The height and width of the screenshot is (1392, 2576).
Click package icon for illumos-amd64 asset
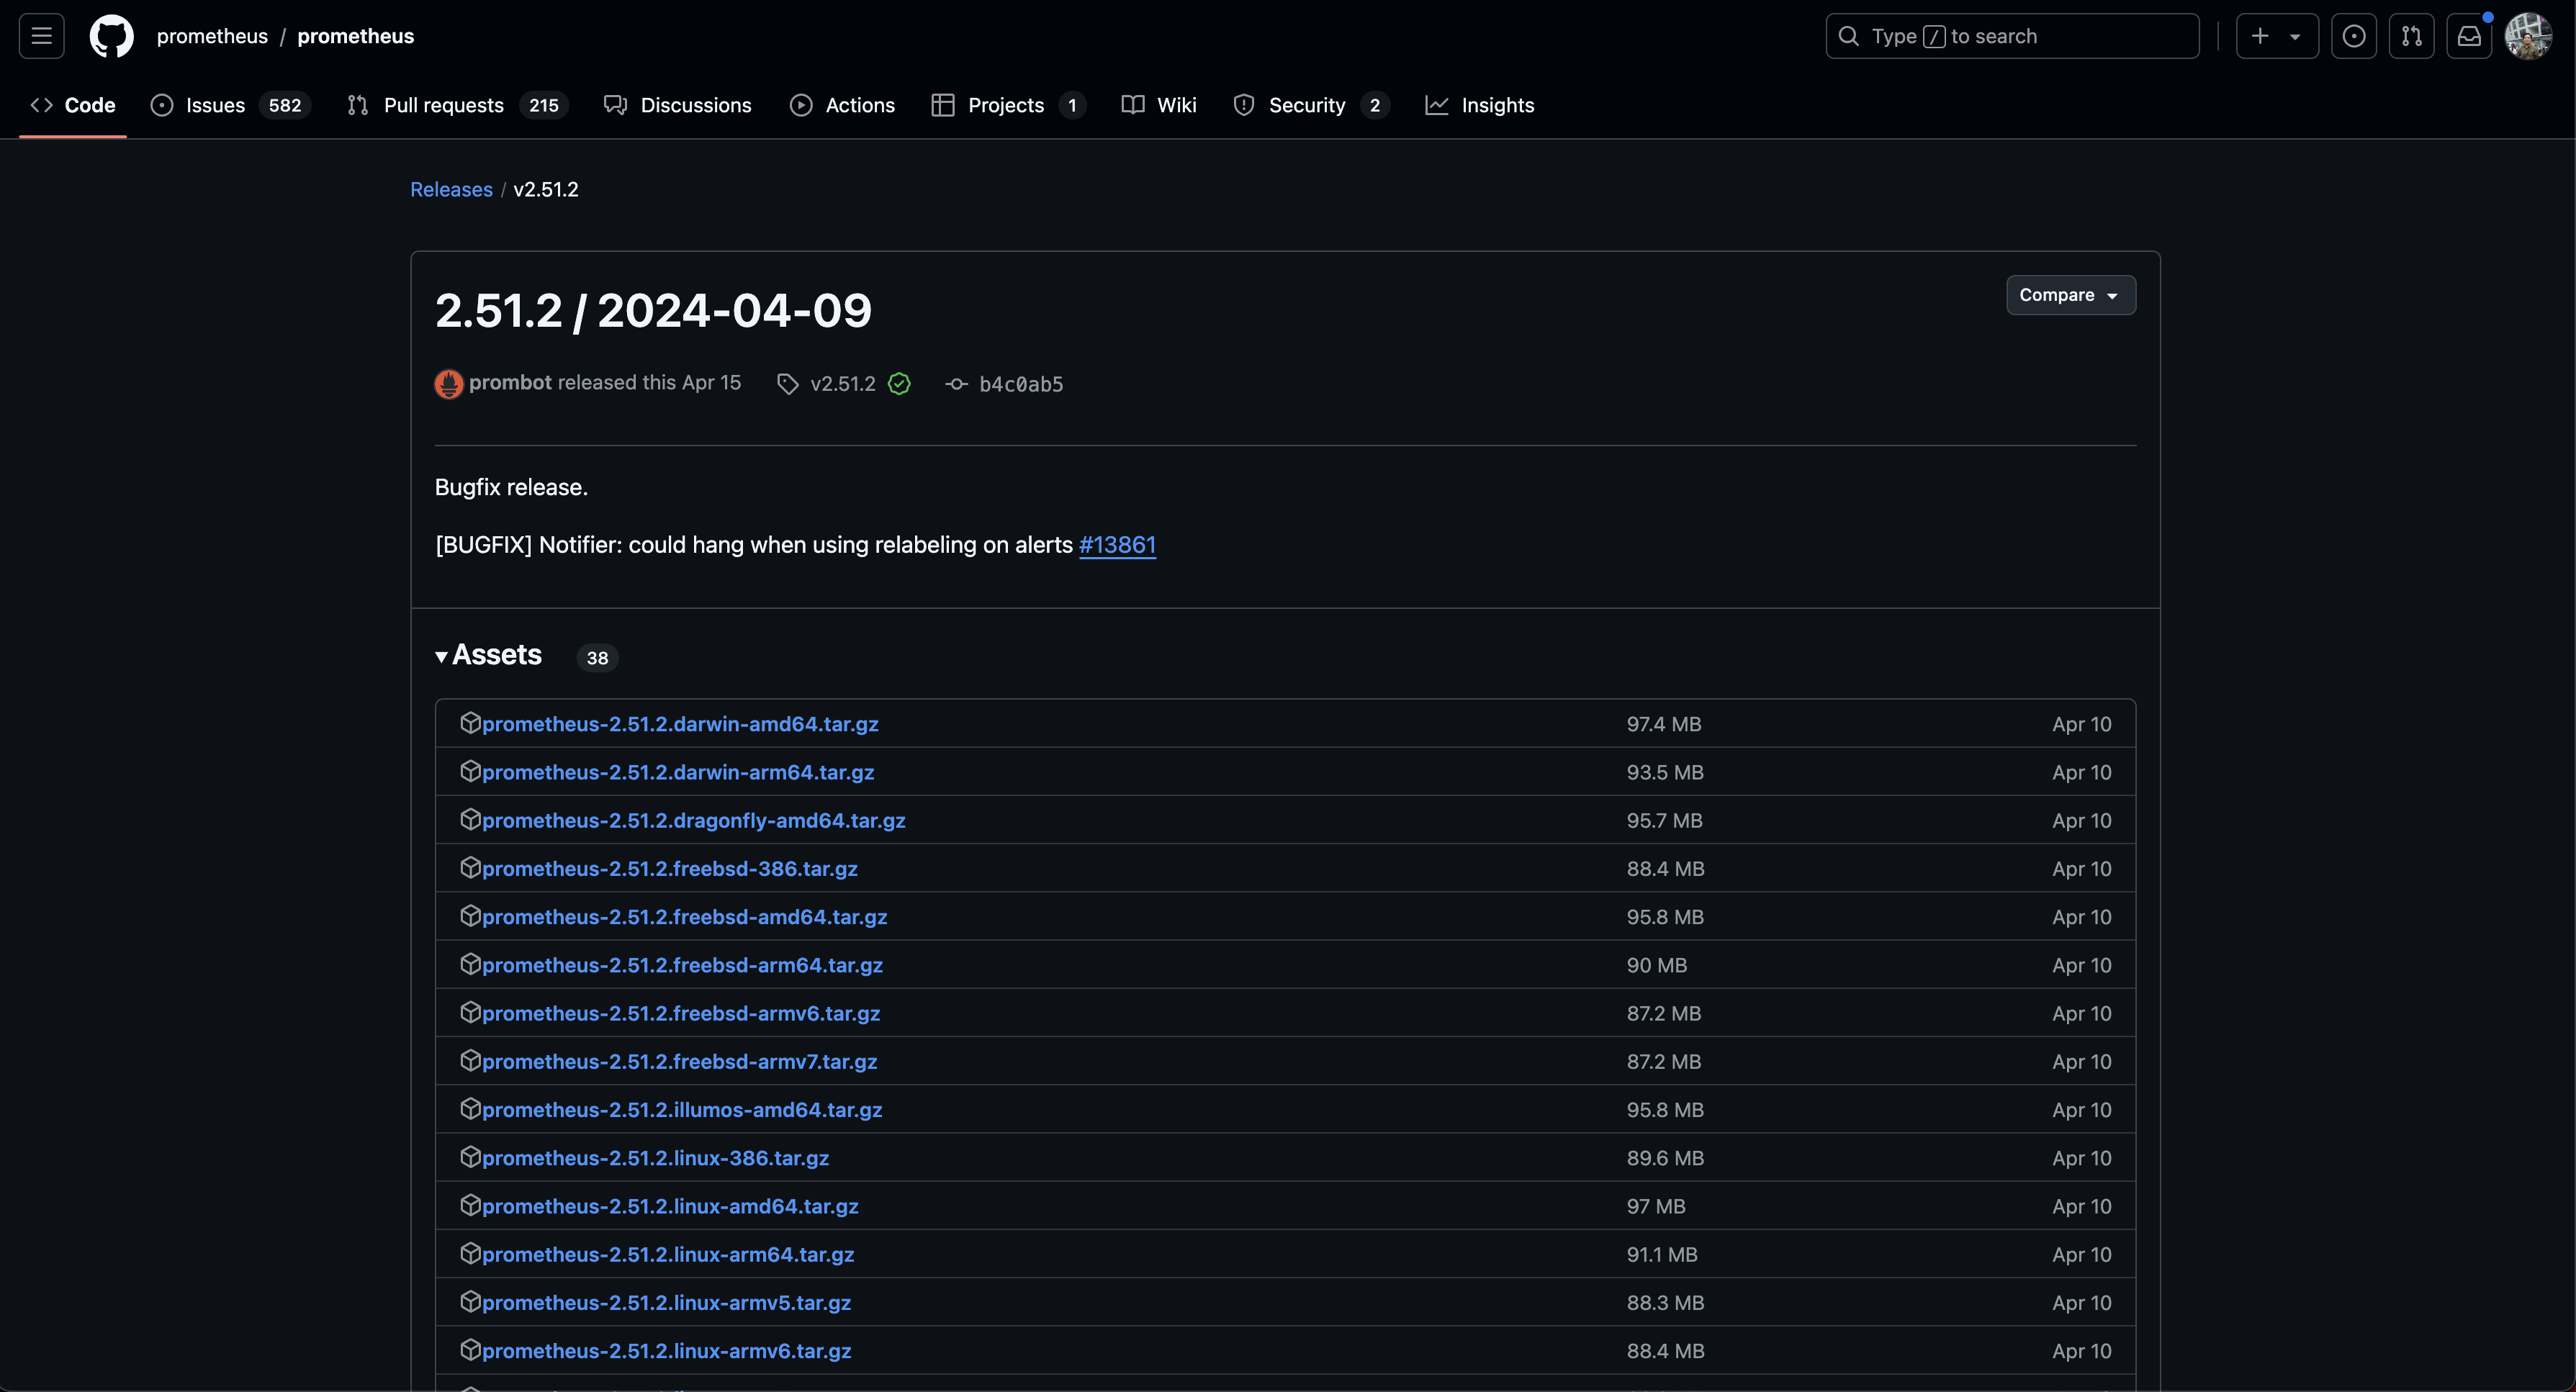click(470, 1109)
